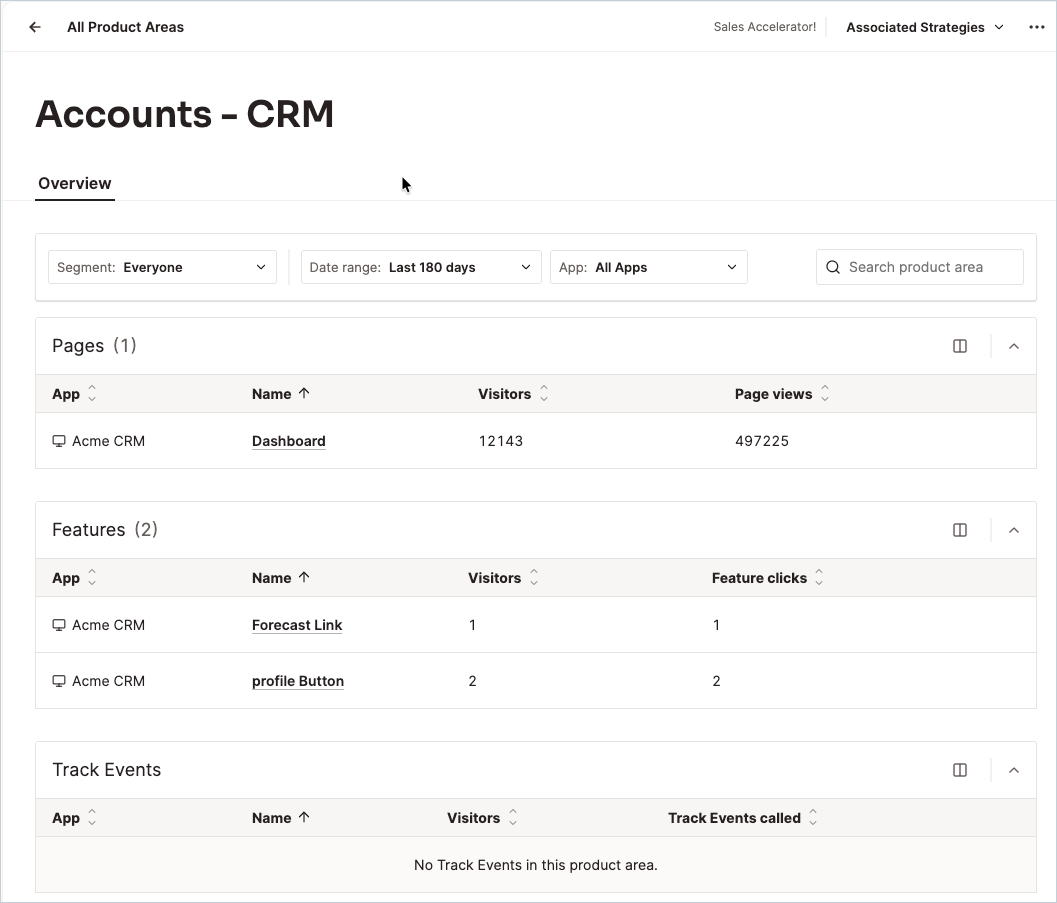The height and width of the screenshot is (903, 1057).
Task: Collapse the Track Events section
Action: point(1013,770)
